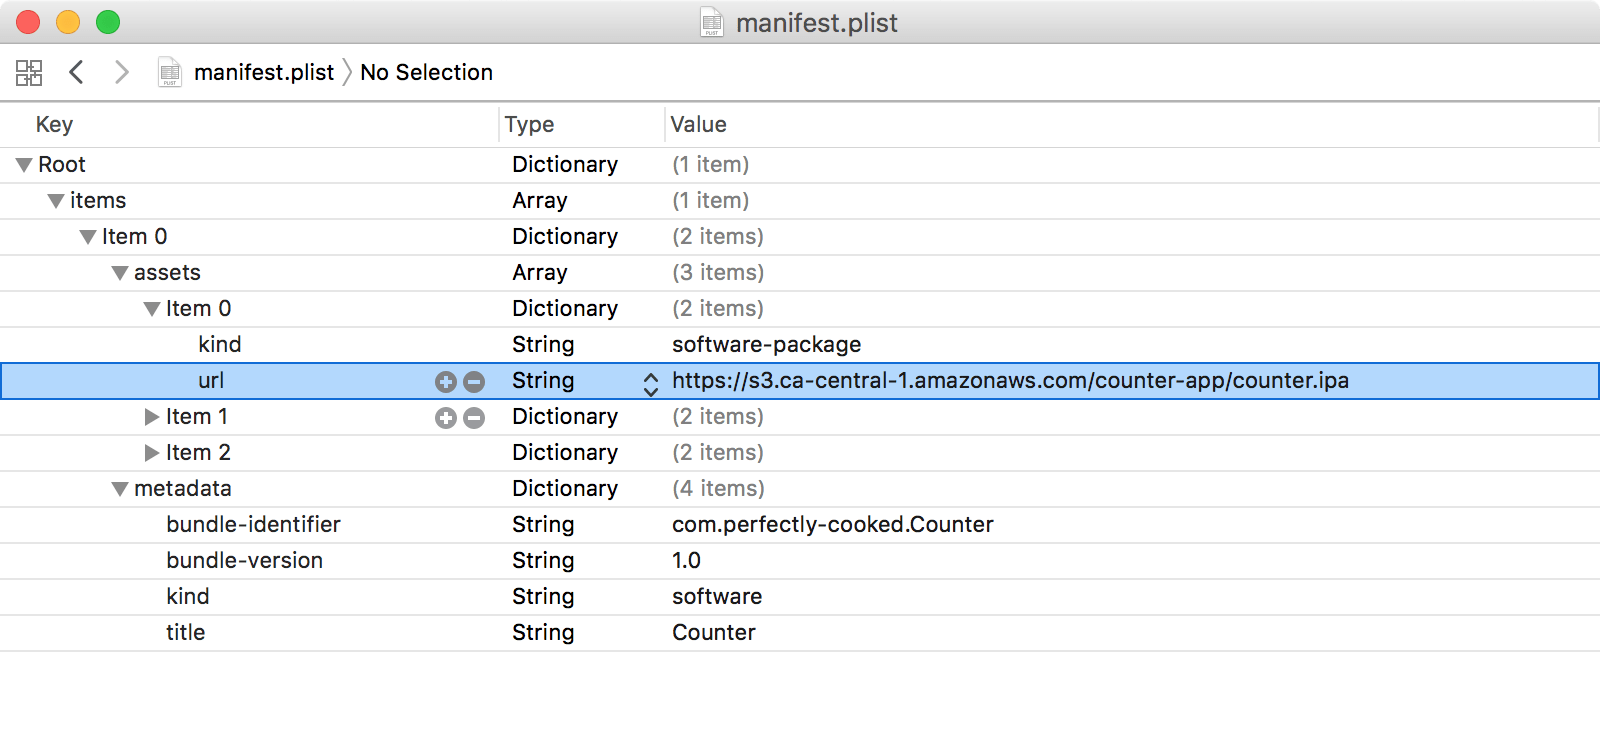Screen dimensions: 1600x748
Task: Click the Key column header
Action: coord(54,124)
